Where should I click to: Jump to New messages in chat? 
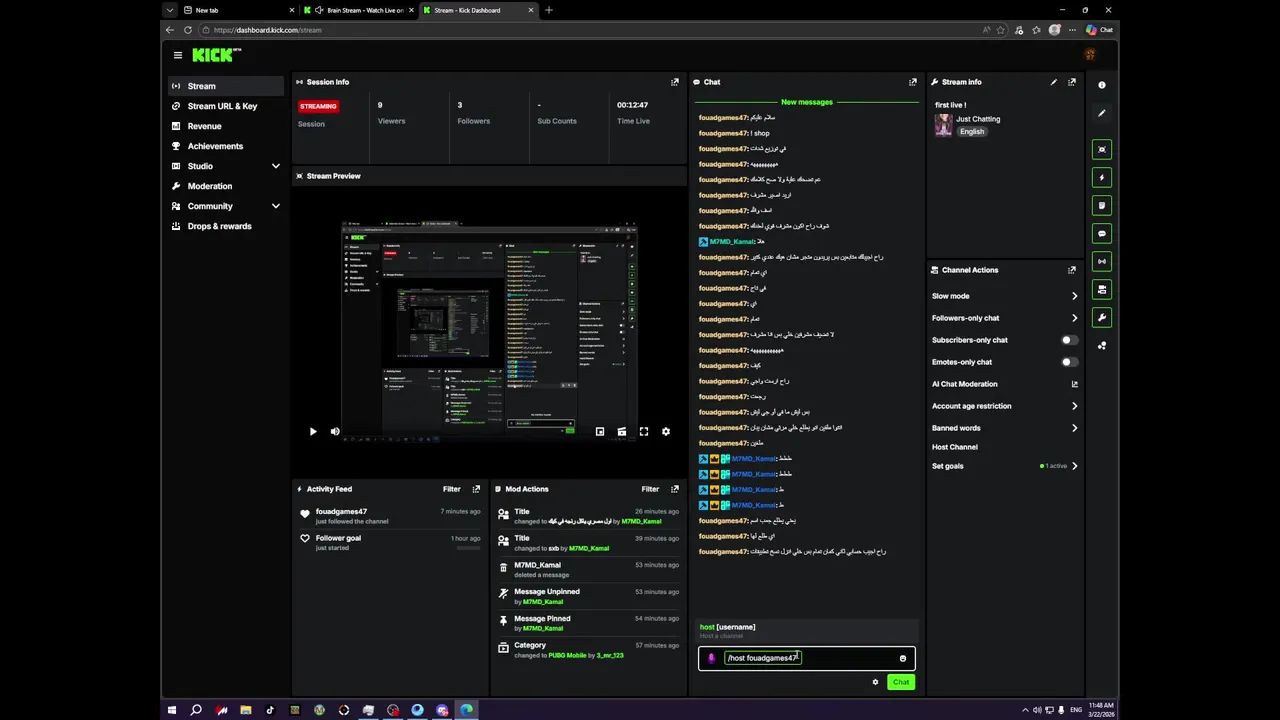coord(807,102)
